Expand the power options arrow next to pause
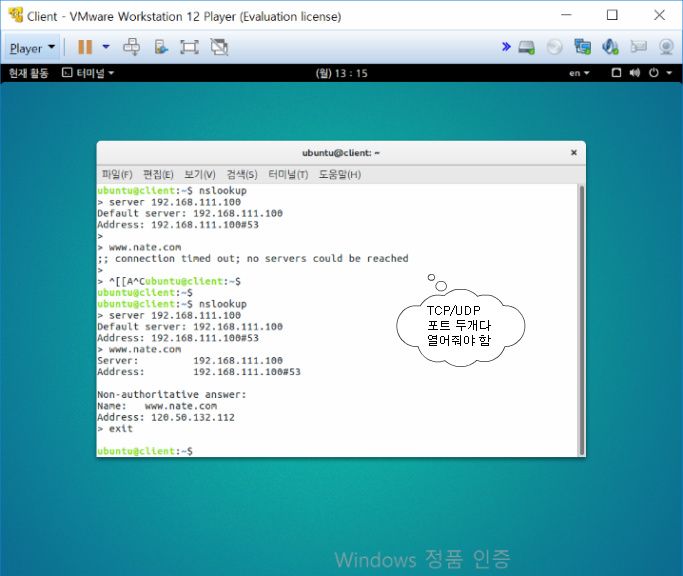The height and width of the screenshot is (576, 683). (106, 47)
